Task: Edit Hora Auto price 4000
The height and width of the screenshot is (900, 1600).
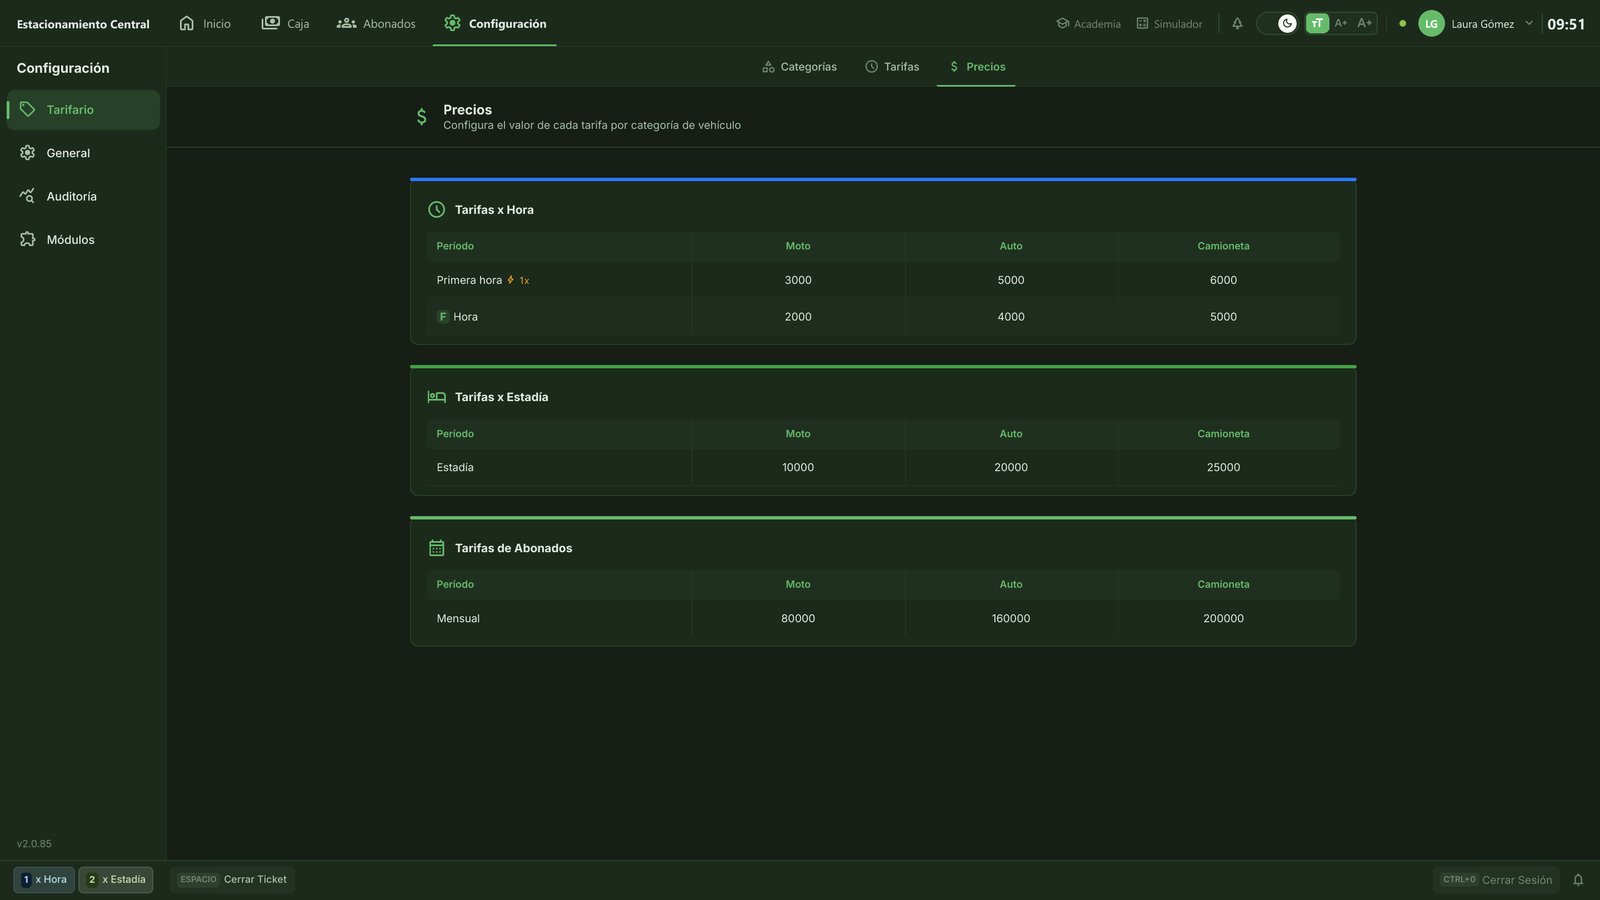Action: [1011, 317]
